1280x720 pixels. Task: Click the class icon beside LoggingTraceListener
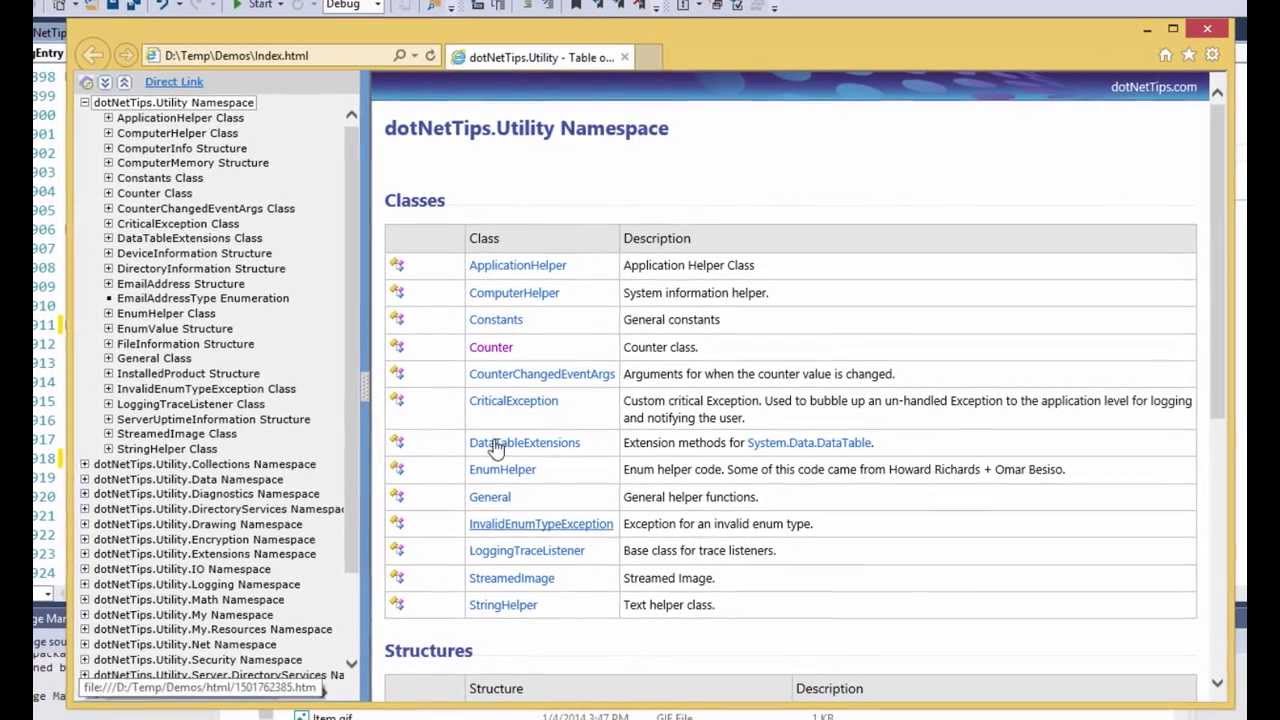pyautogui.click(x=397, y=550)
